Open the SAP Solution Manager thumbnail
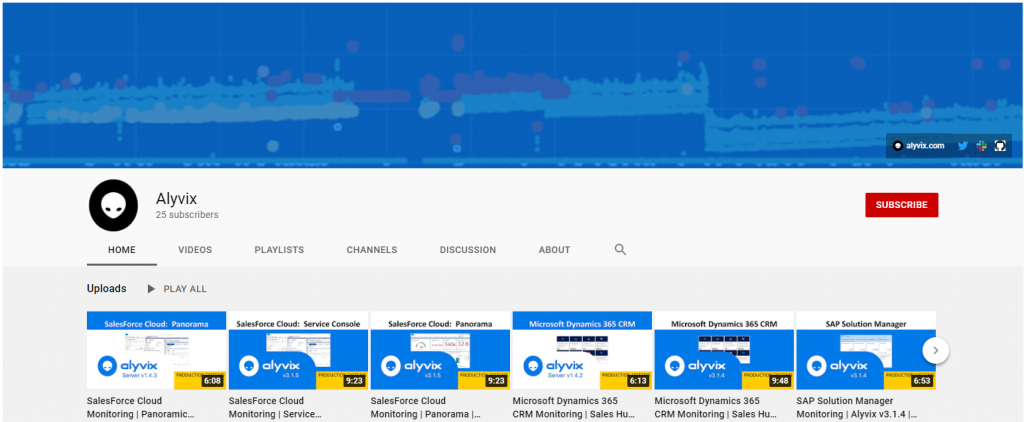 coord(866,350)
